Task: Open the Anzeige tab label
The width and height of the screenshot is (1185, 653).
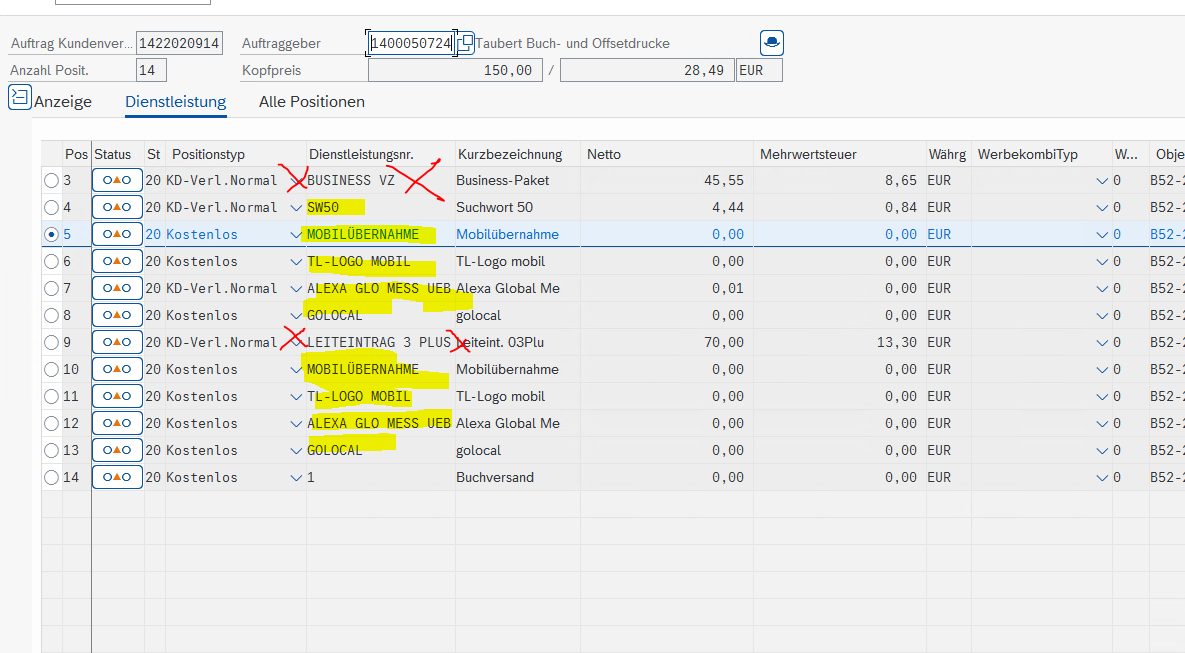Action: pyautogui.click(x=63, y=101)
